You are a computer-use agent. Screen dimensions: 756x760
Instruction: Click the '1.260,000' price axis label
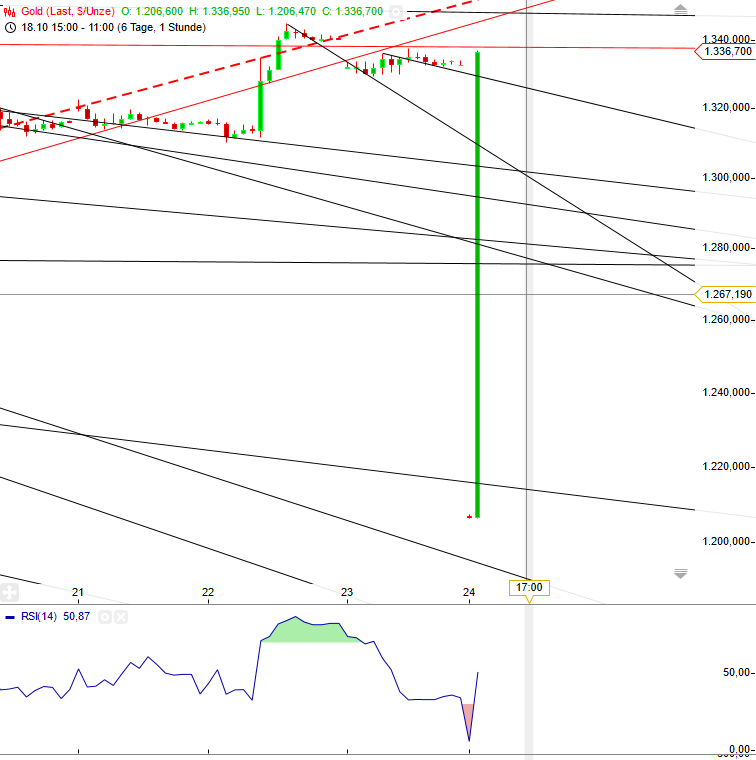[x=726, y=319]
